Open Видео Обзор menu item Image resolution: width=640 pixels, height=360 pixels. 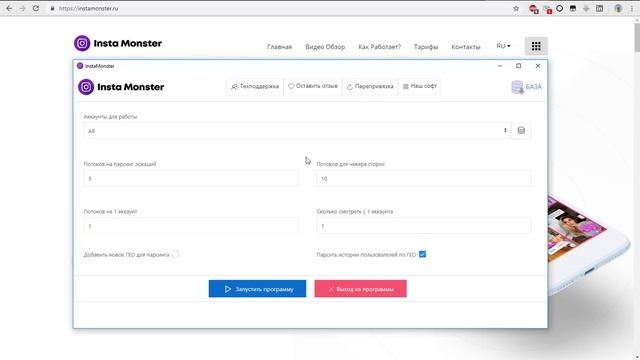click(x=325, y=47)
